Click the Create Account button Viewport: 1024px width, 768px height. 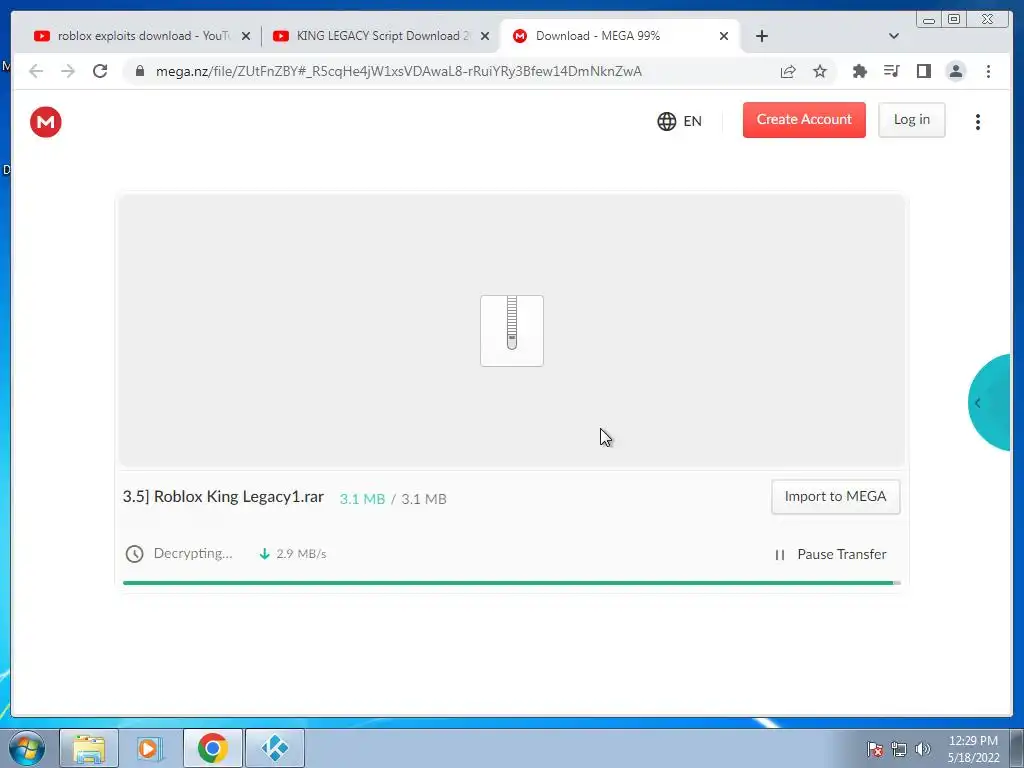tap(804, 120)
